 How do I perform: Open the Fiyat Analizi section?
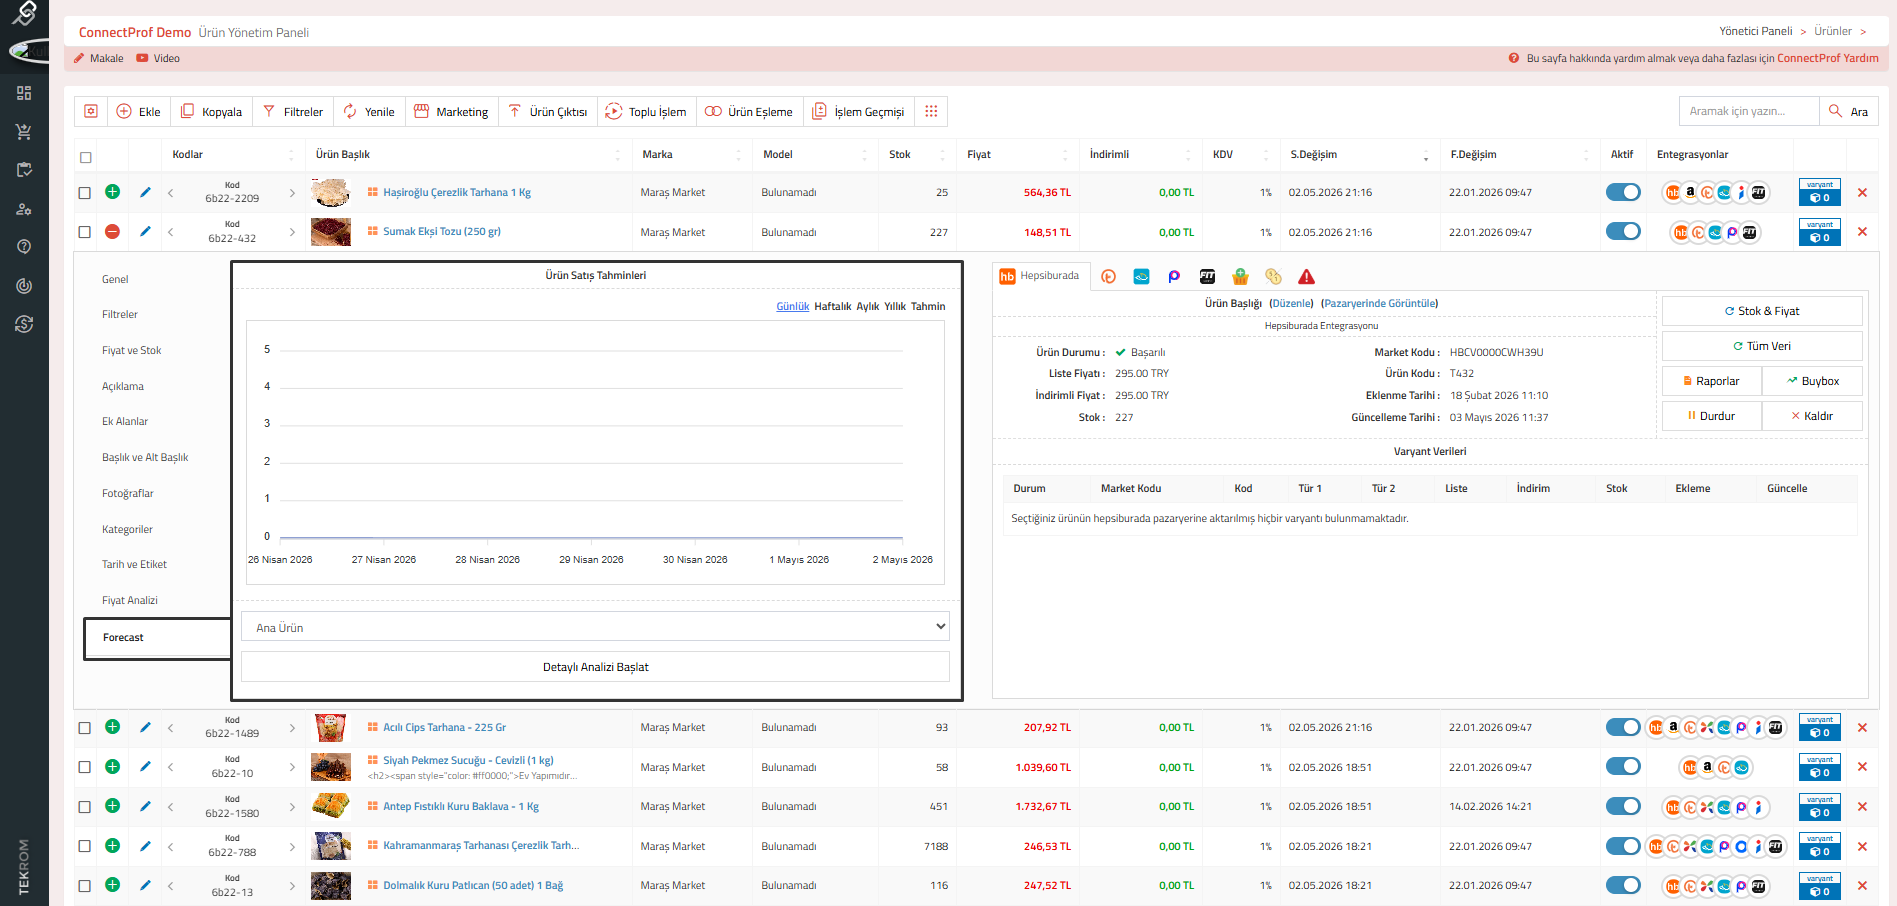130,600
